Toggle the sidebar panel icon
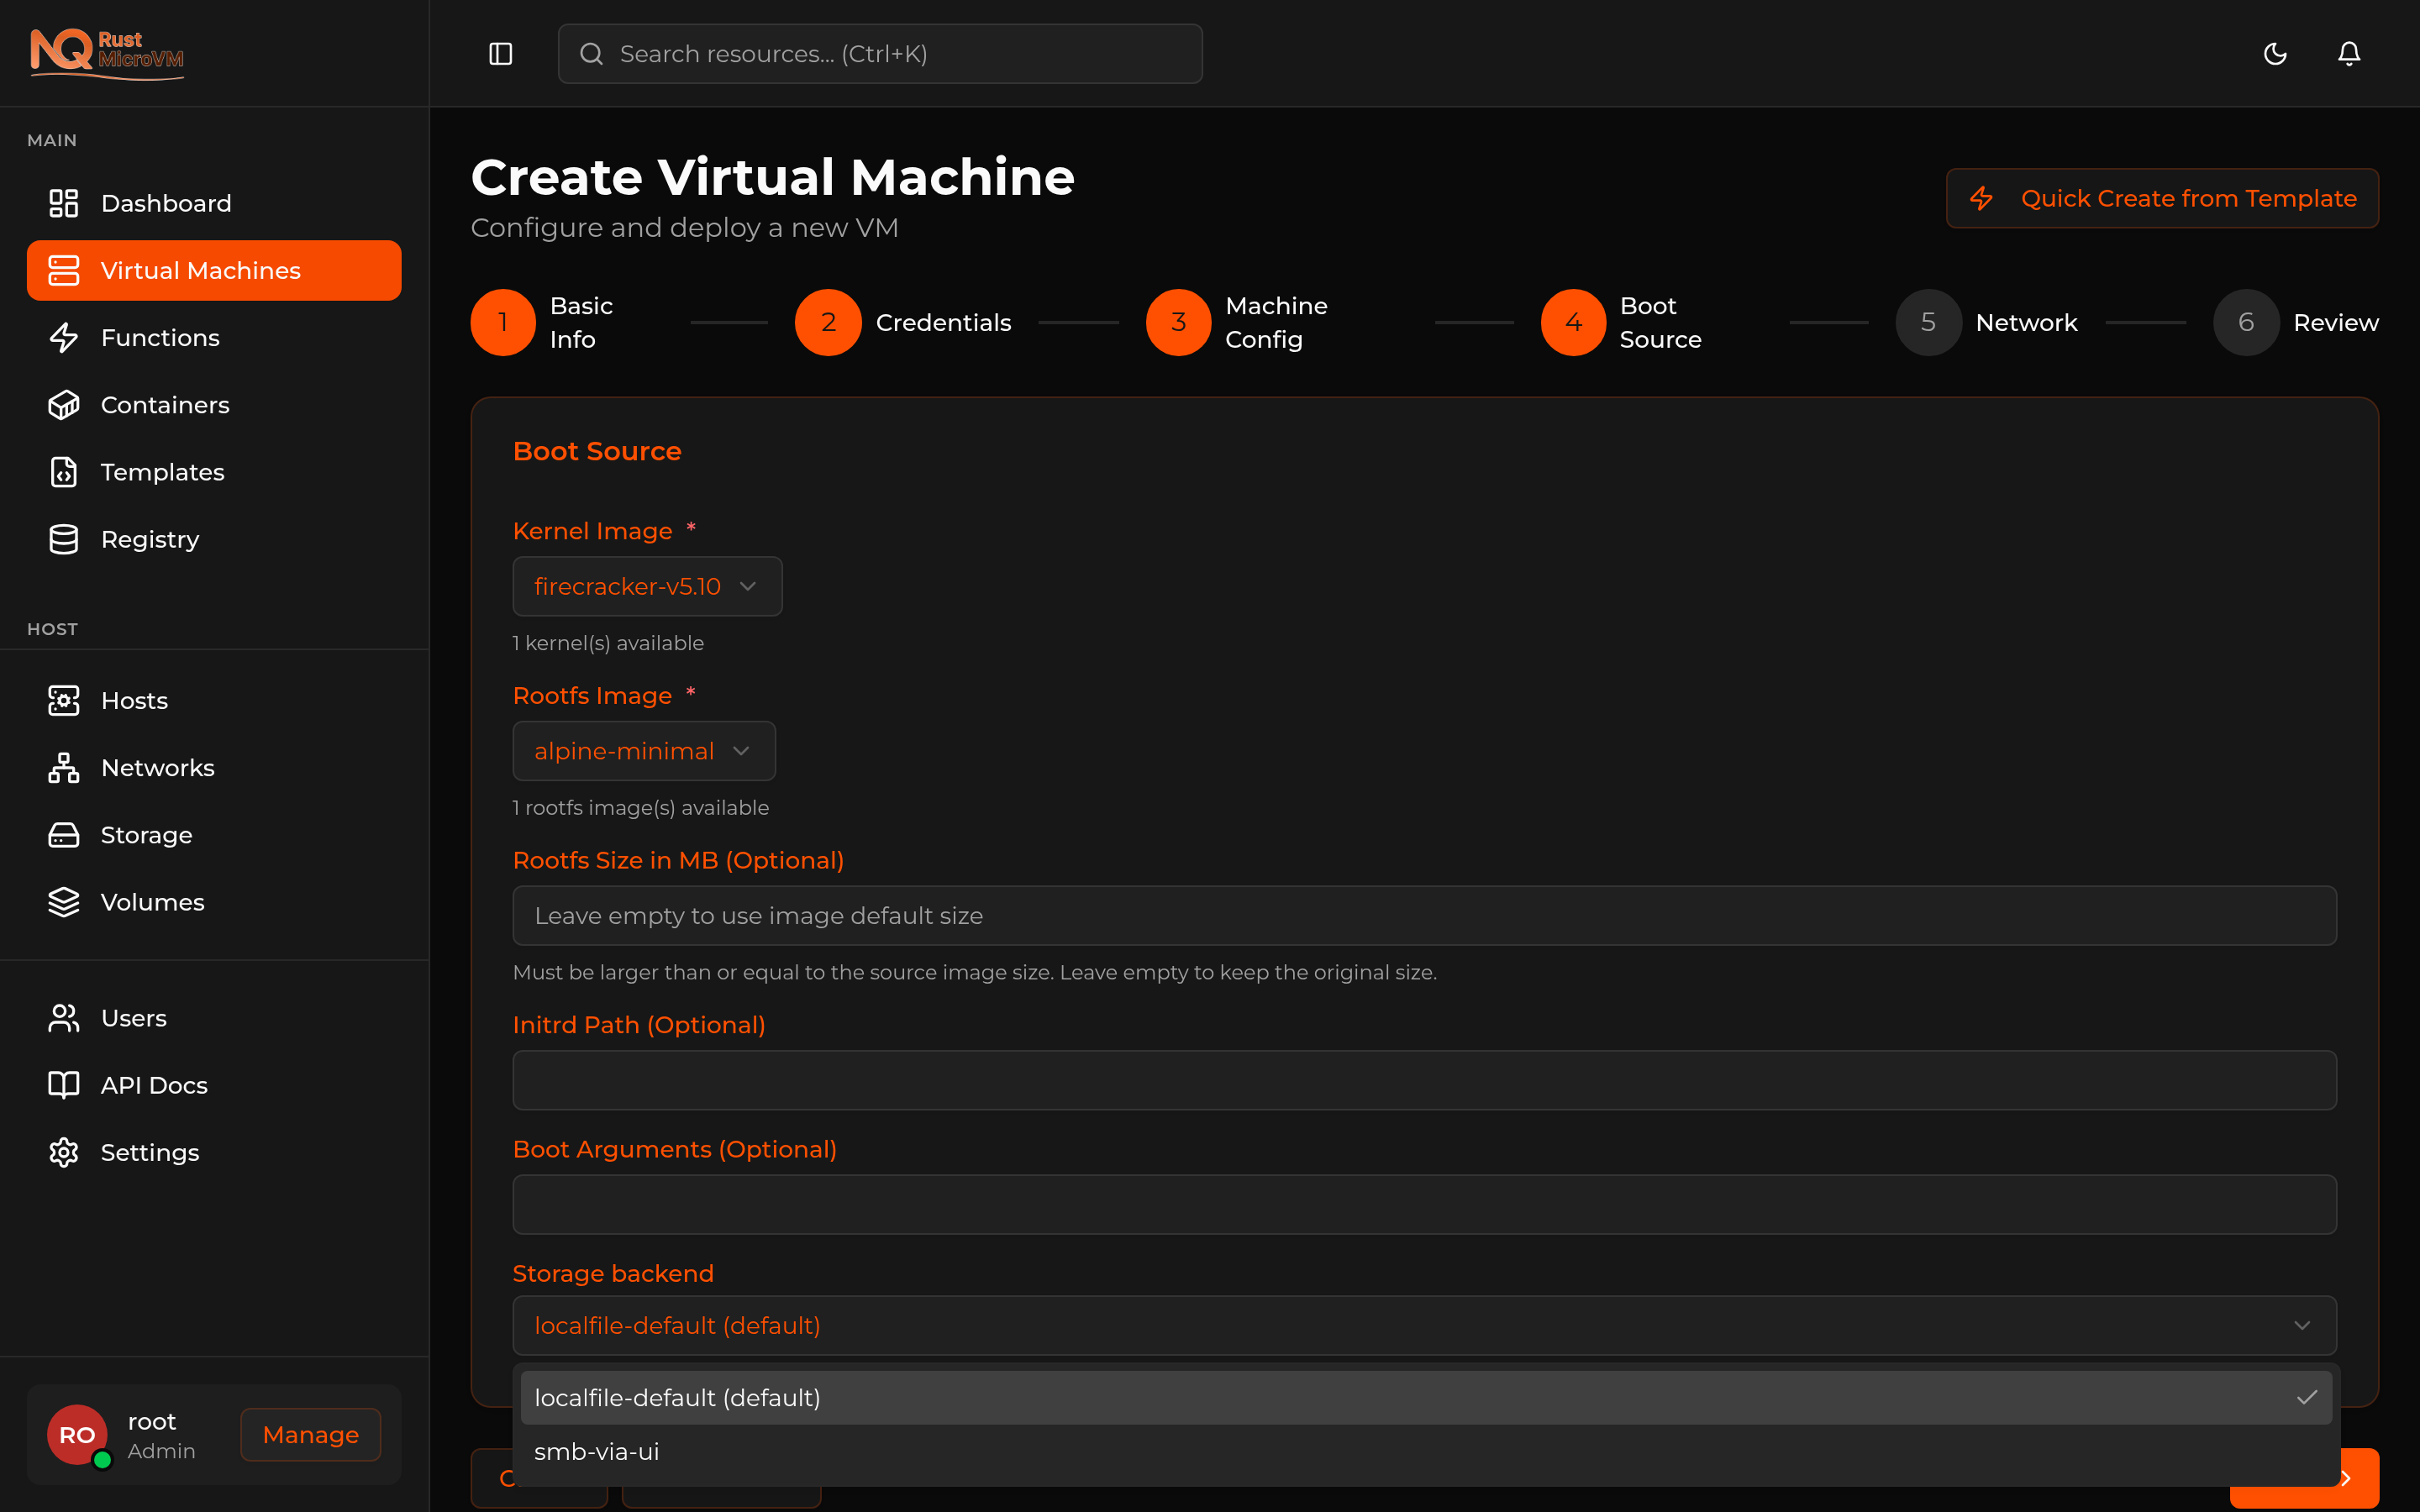Screen dimensions: 2420x1512 point(500,54)
